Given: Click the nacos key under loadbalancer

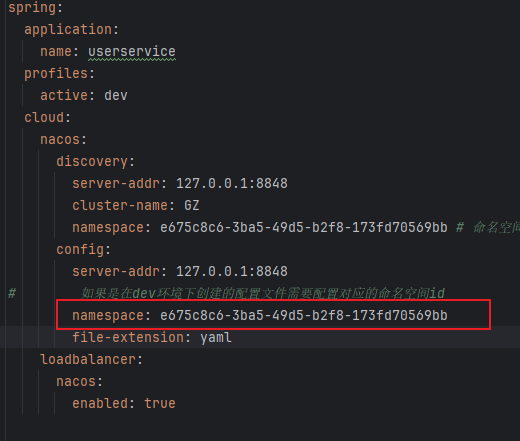Looking at the screenshot, I should point(76,381).
